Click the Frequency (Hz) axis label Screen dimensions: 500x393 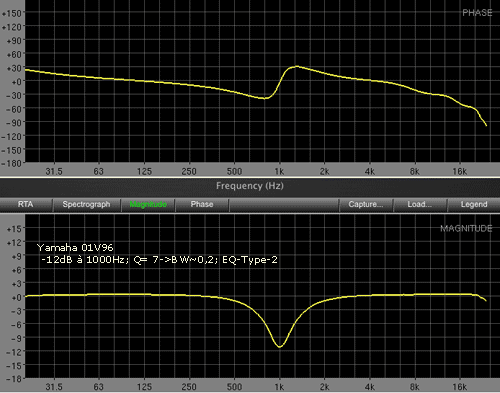point(250,186)
